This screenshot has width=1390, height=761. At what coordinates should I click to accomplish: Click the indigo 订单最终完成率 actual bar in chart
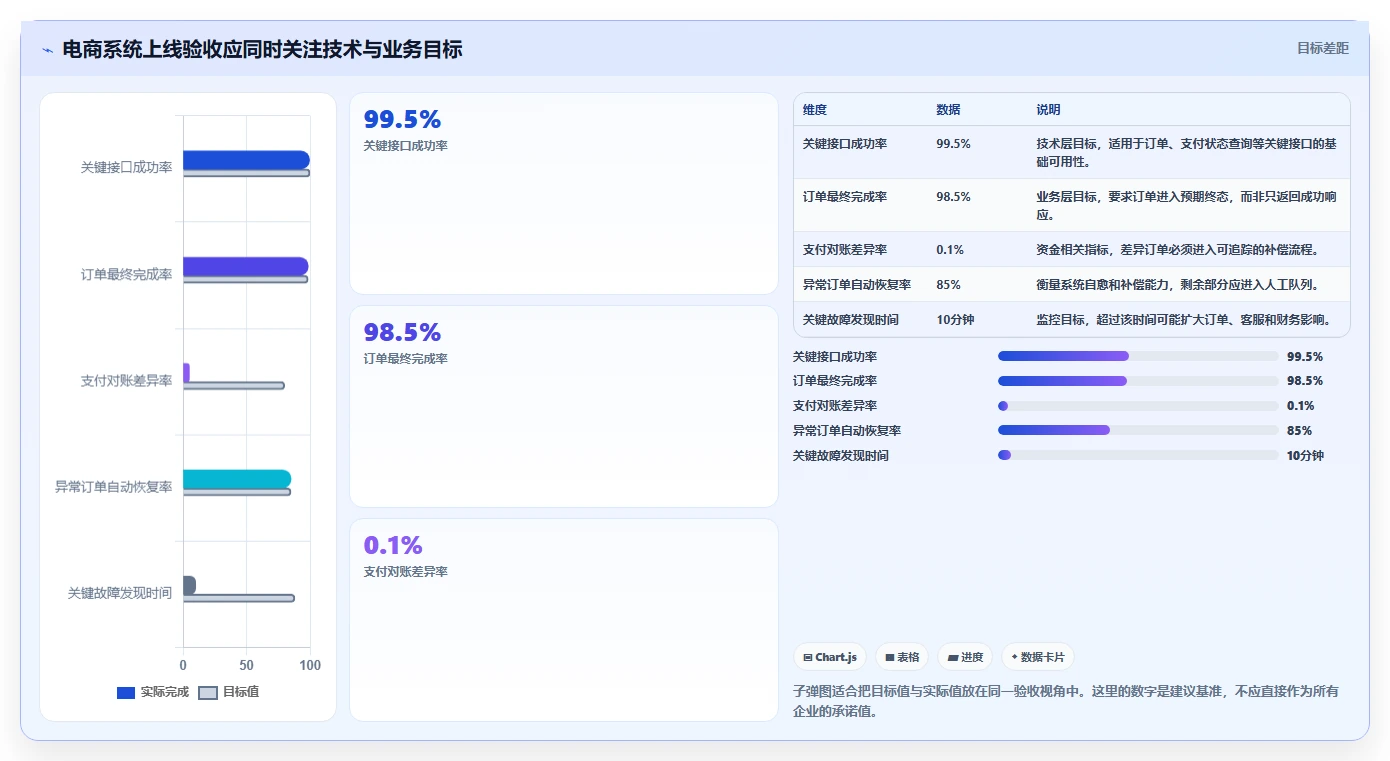[245, 266]
